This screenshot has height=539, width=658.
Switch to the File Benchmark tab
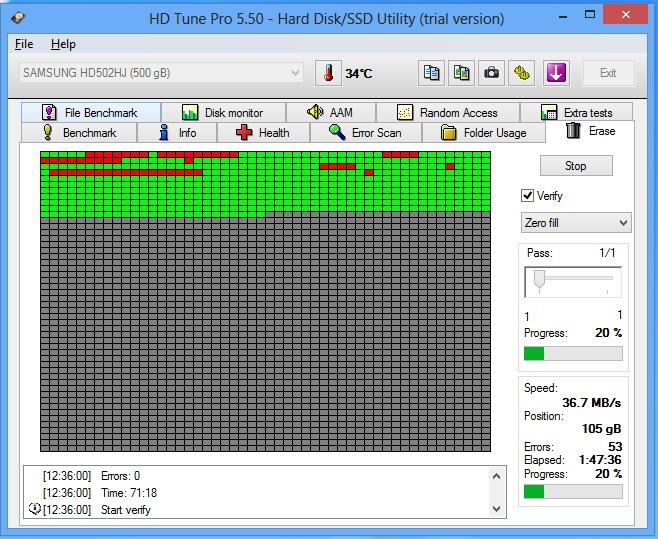pos(91,112)
